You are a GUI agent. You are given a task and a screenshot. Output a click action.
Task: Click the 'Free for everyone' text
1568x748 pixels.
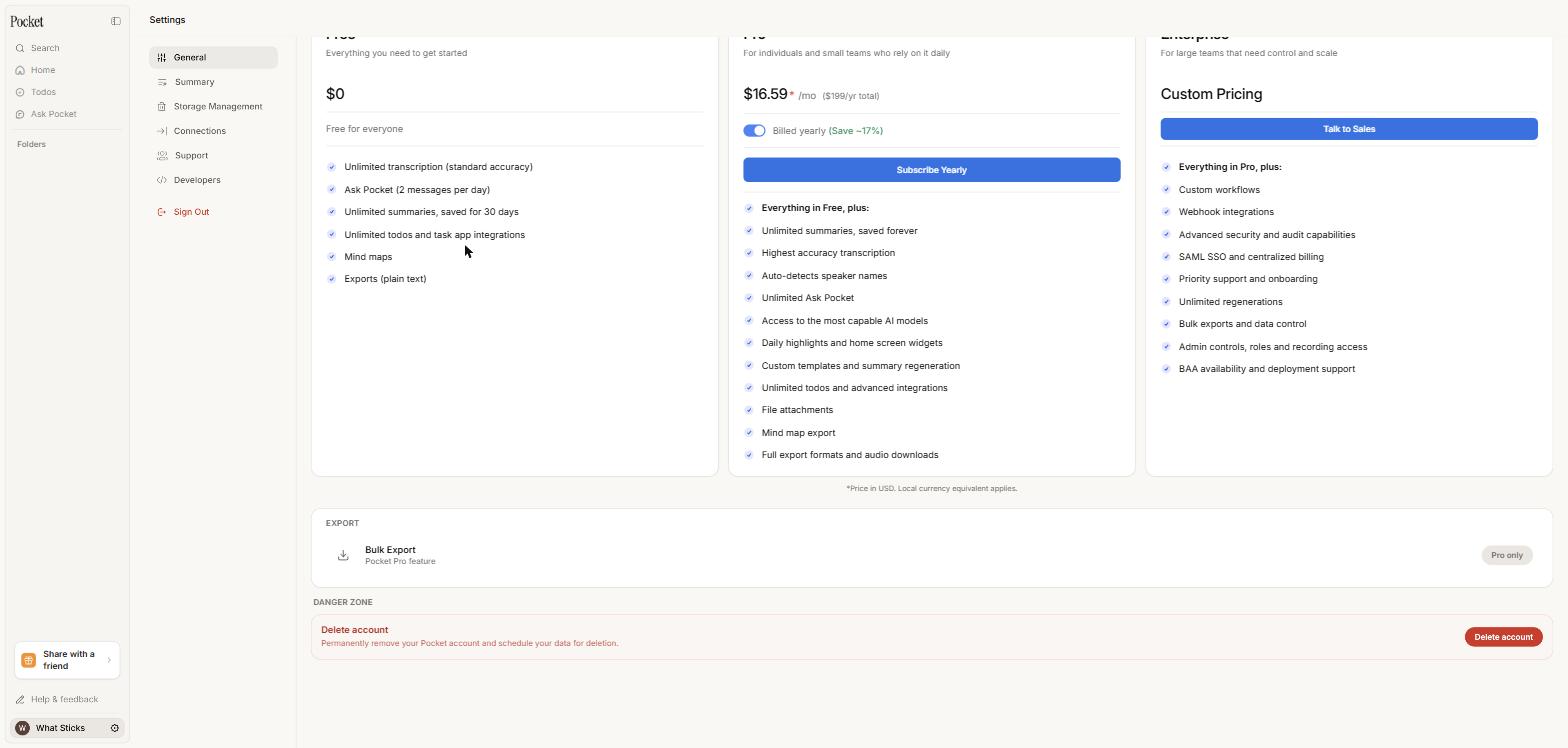coord(364,129)
